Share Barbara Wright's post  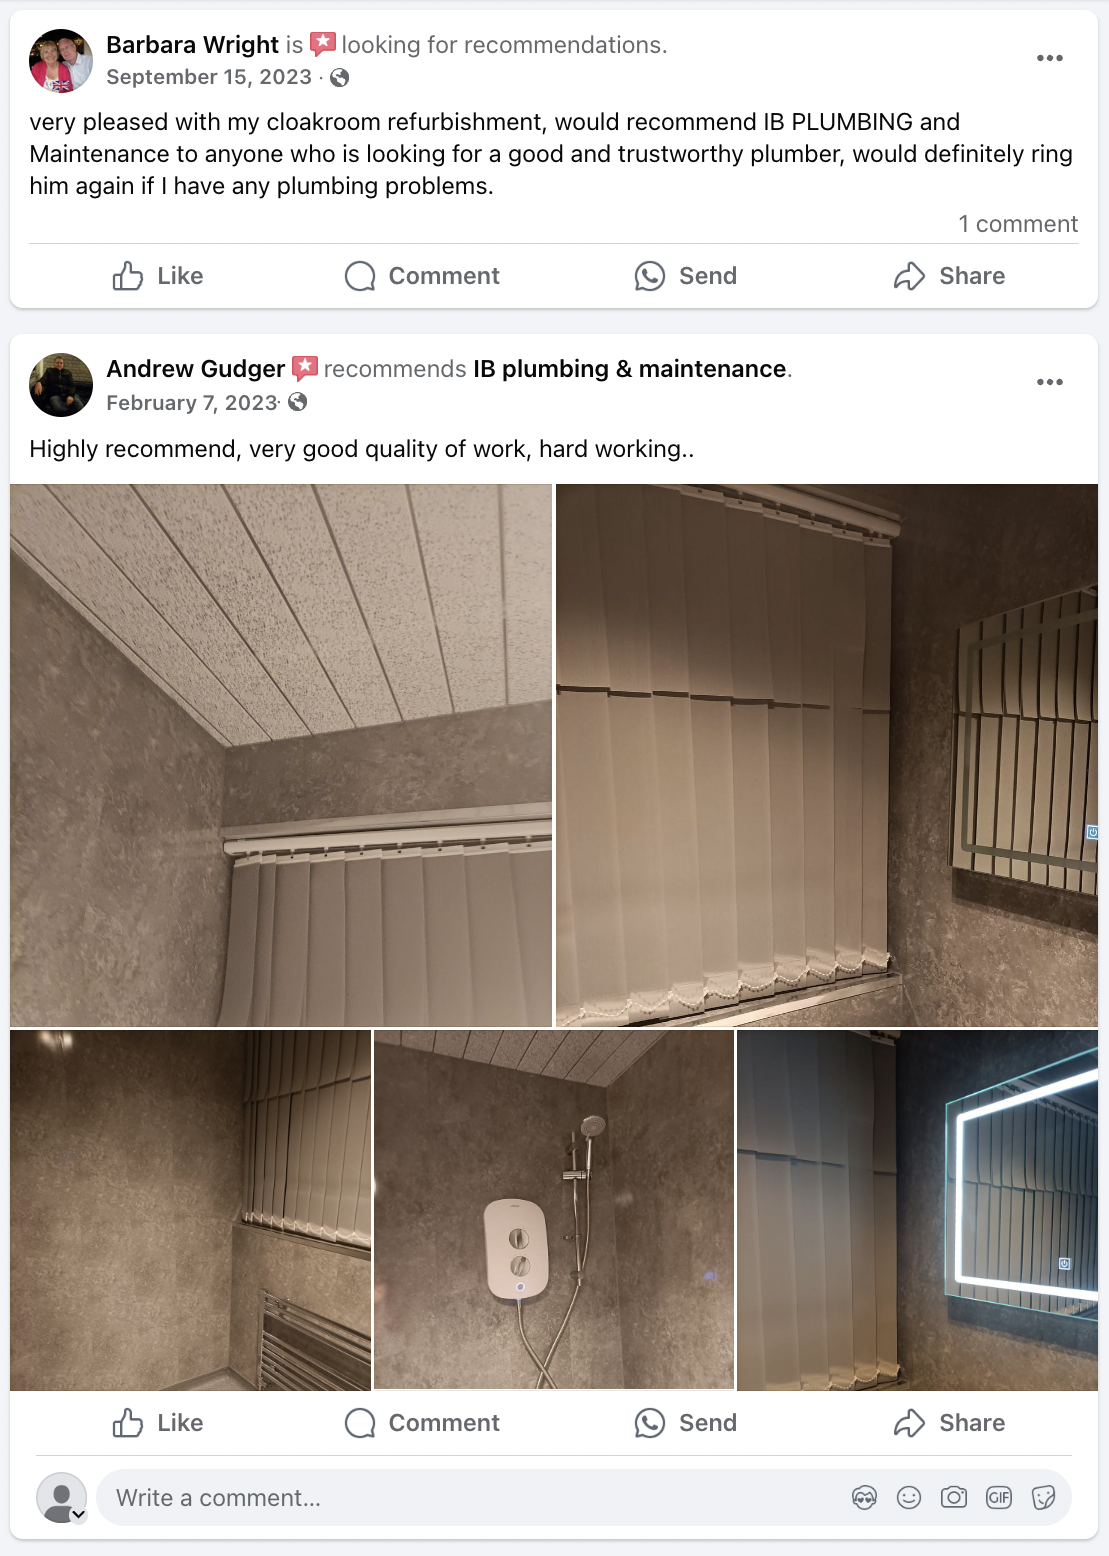click(949, 276)
